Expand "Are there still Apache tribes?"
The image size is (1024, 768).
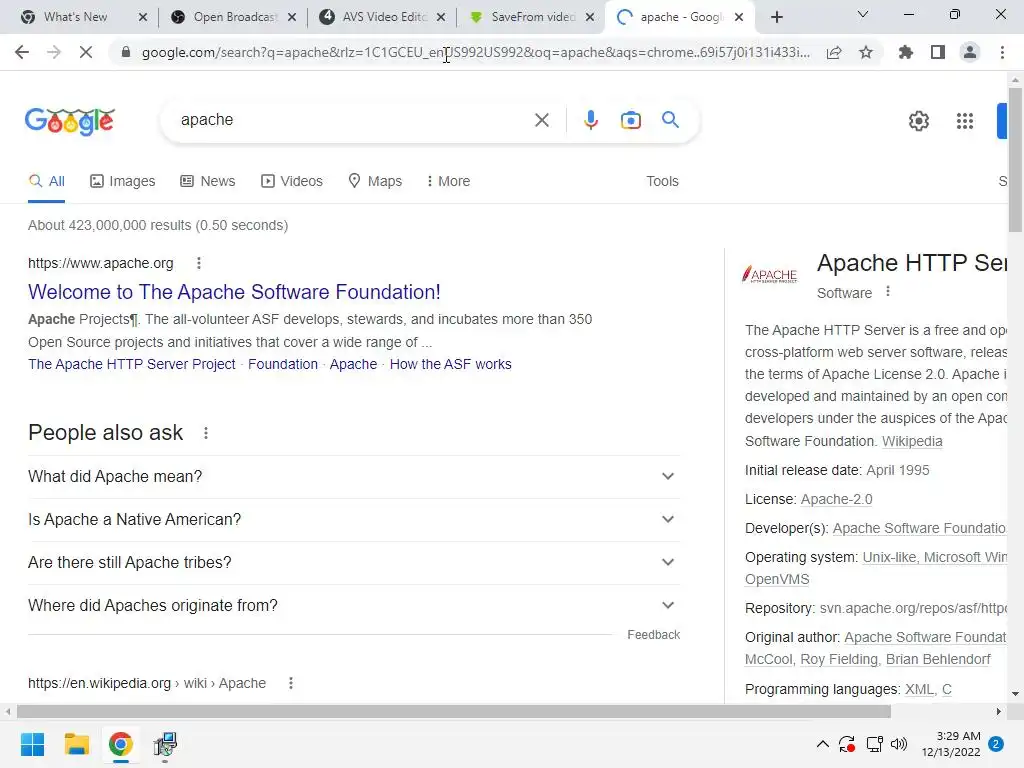click(x=353, y=563)
